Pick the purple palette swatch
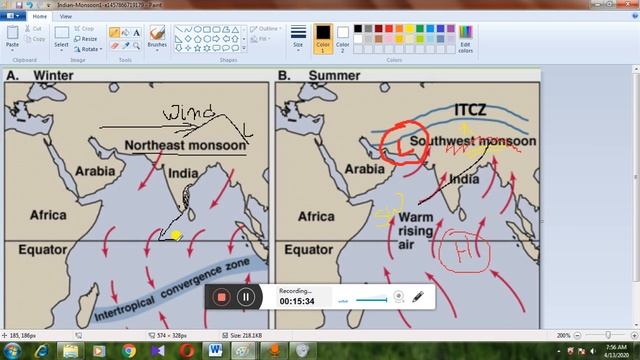 tap(451, 29)
